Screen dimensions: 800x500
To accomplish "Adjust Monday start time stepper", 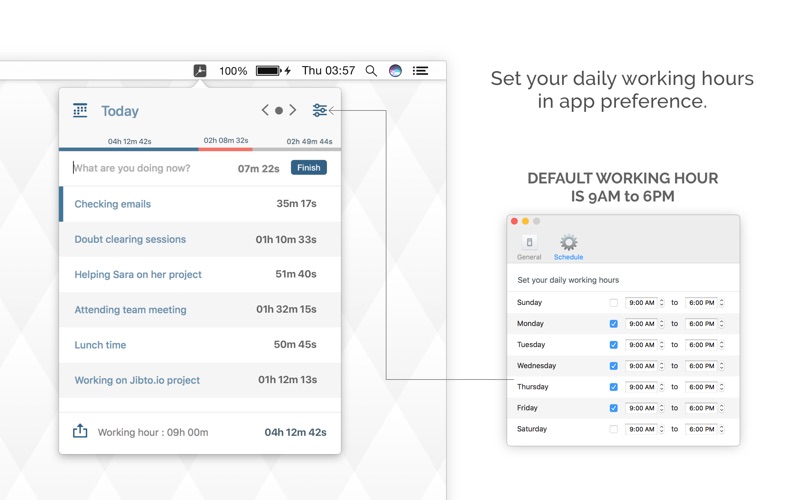I will [662, 323].
